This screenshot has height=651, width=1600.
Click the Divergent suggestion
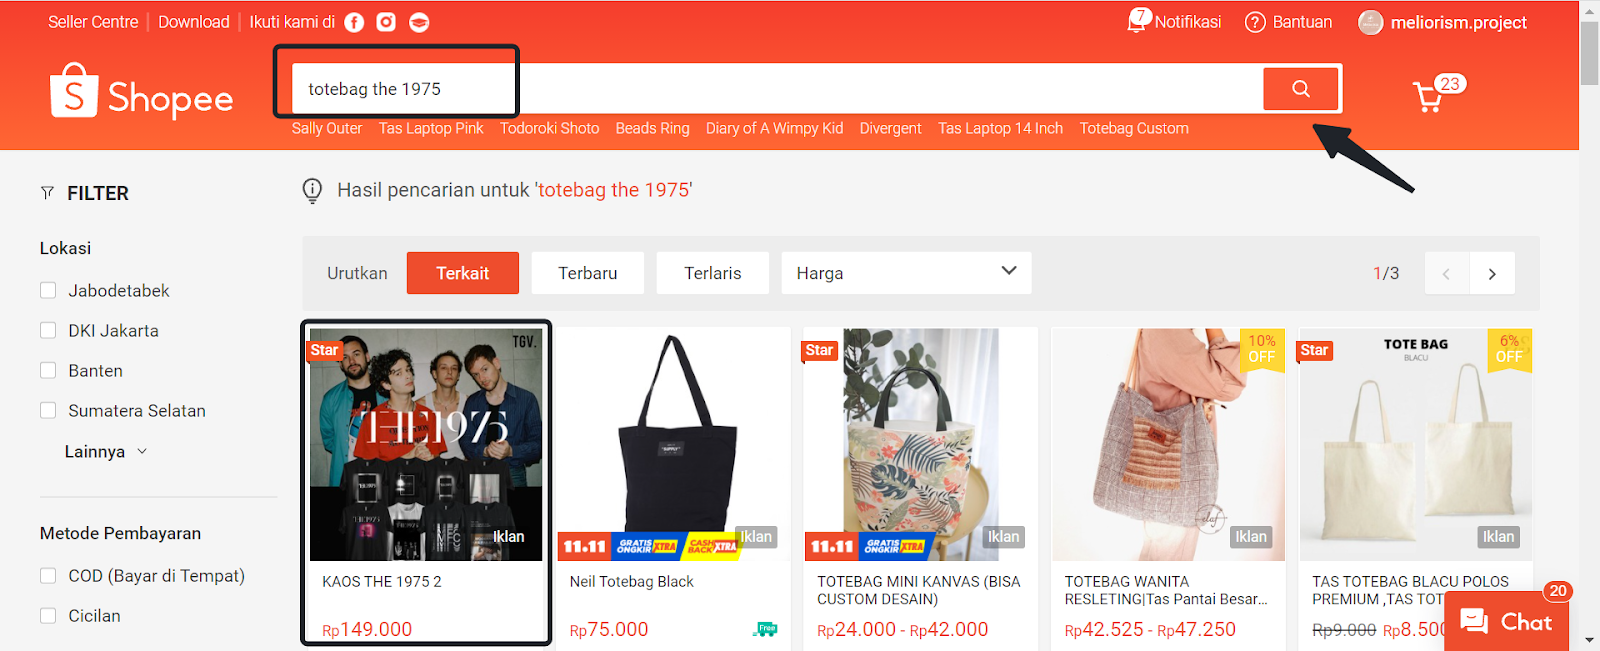click(x=891, y=128)
